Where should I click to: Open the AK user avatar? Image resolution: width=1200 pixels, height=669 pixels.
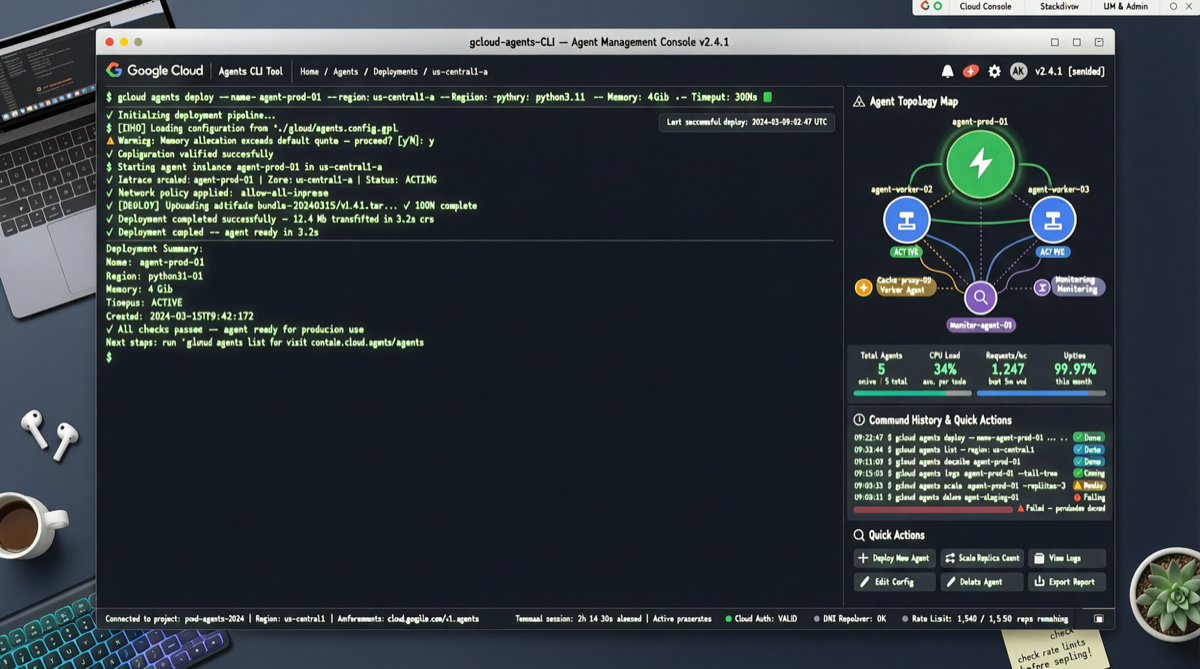pyautogui.click(x=1018, y=71)
